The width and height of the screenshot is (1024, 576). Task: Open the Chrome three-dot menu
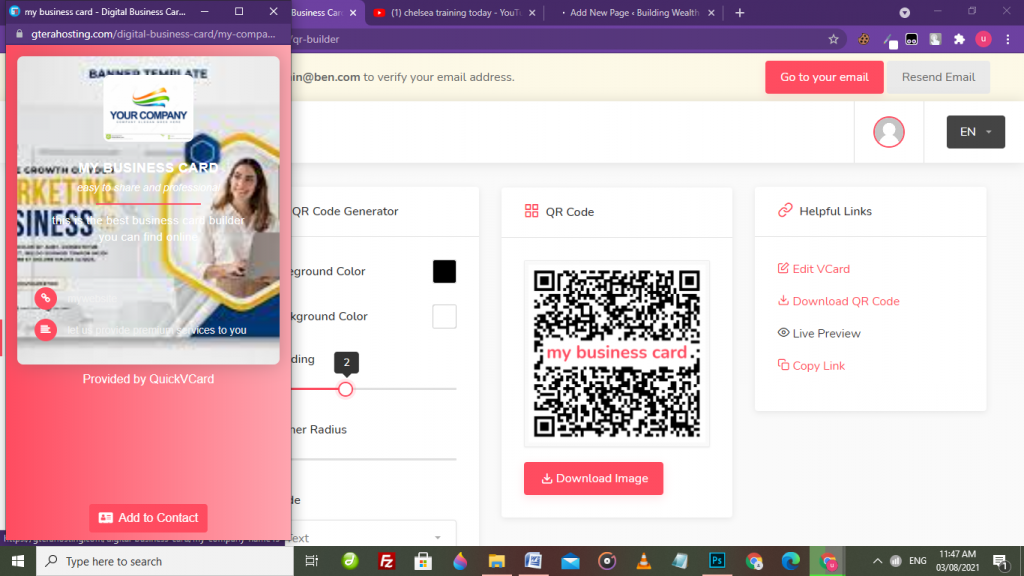pyautogui.click(x=1008, y=39)
